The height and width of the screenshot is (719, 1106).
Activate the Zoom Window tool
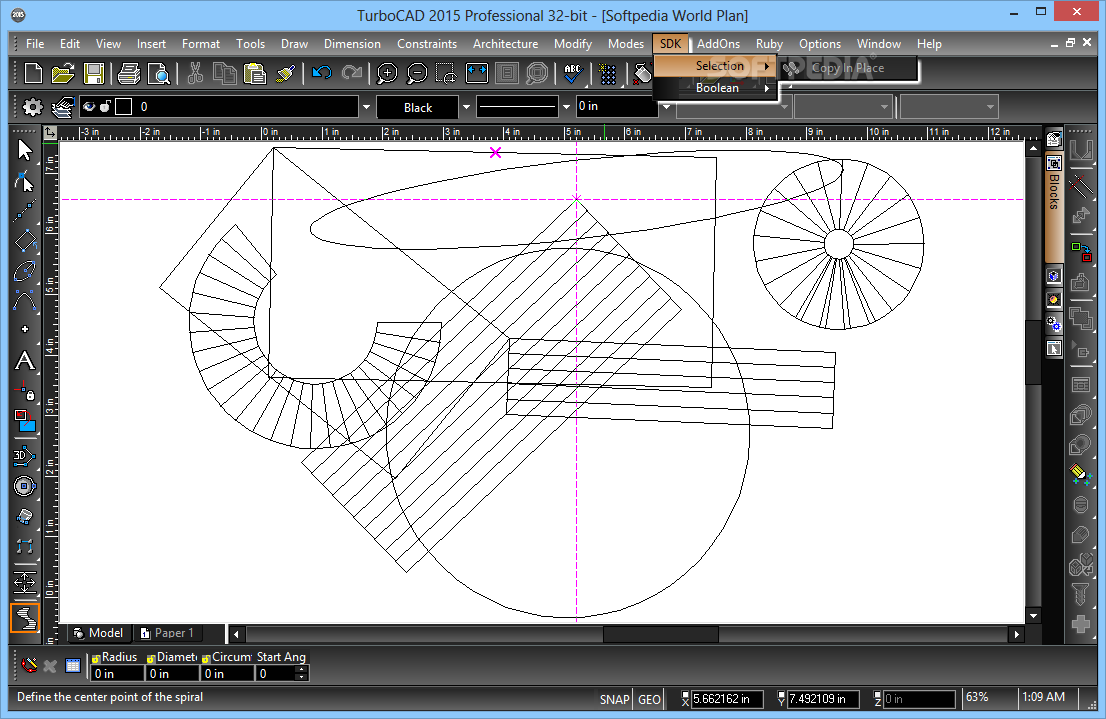(446, 73)
